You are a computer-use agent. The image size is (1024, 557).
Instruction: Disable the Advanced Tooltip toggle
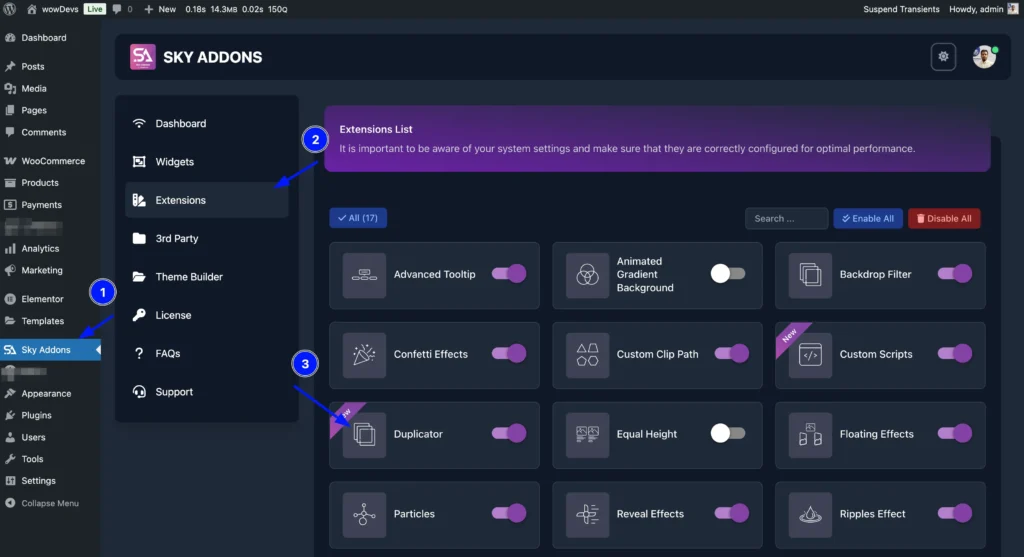click(509, 274)
